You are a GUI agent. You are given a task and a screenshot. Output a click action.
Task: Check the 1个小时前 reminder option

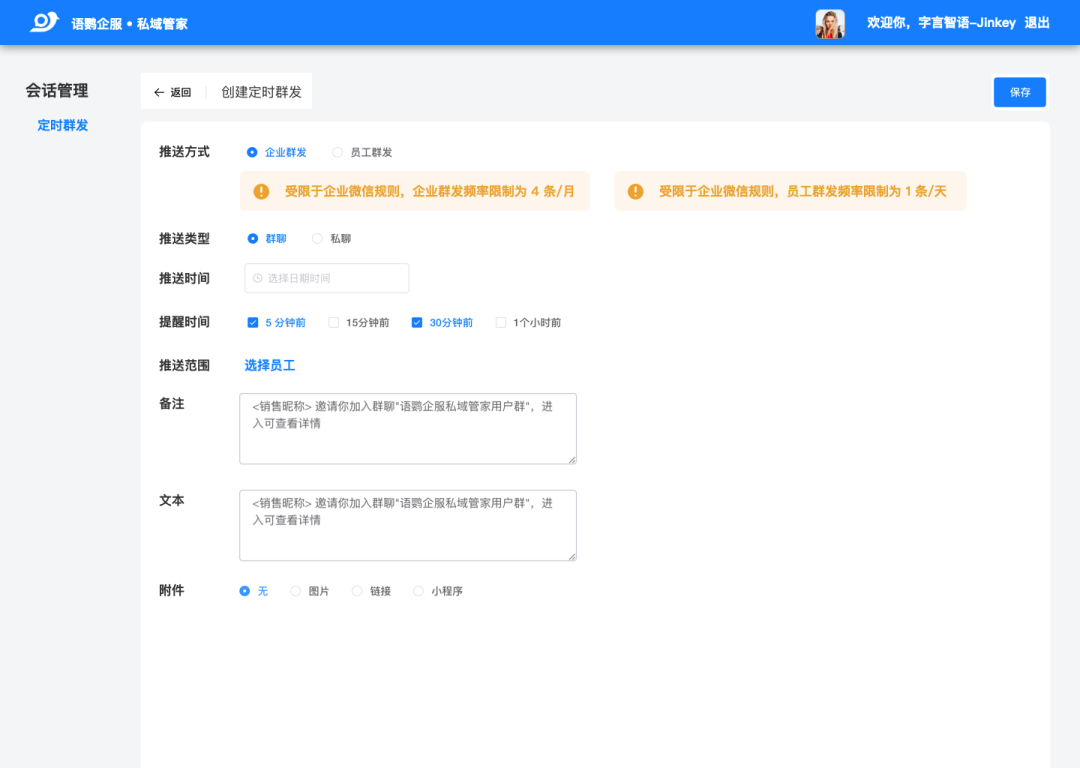coord(500,322)
